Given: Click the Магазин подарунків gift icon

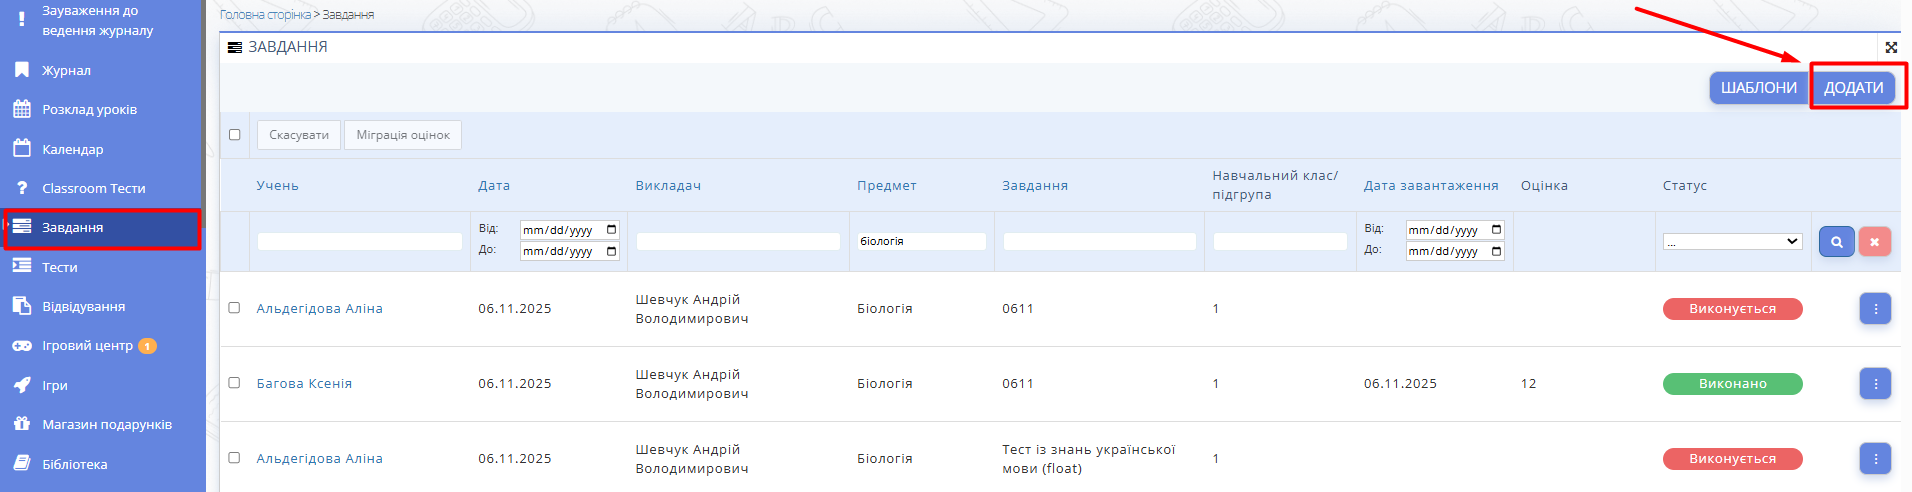Looking at the screenshot, I should [22, 424].
